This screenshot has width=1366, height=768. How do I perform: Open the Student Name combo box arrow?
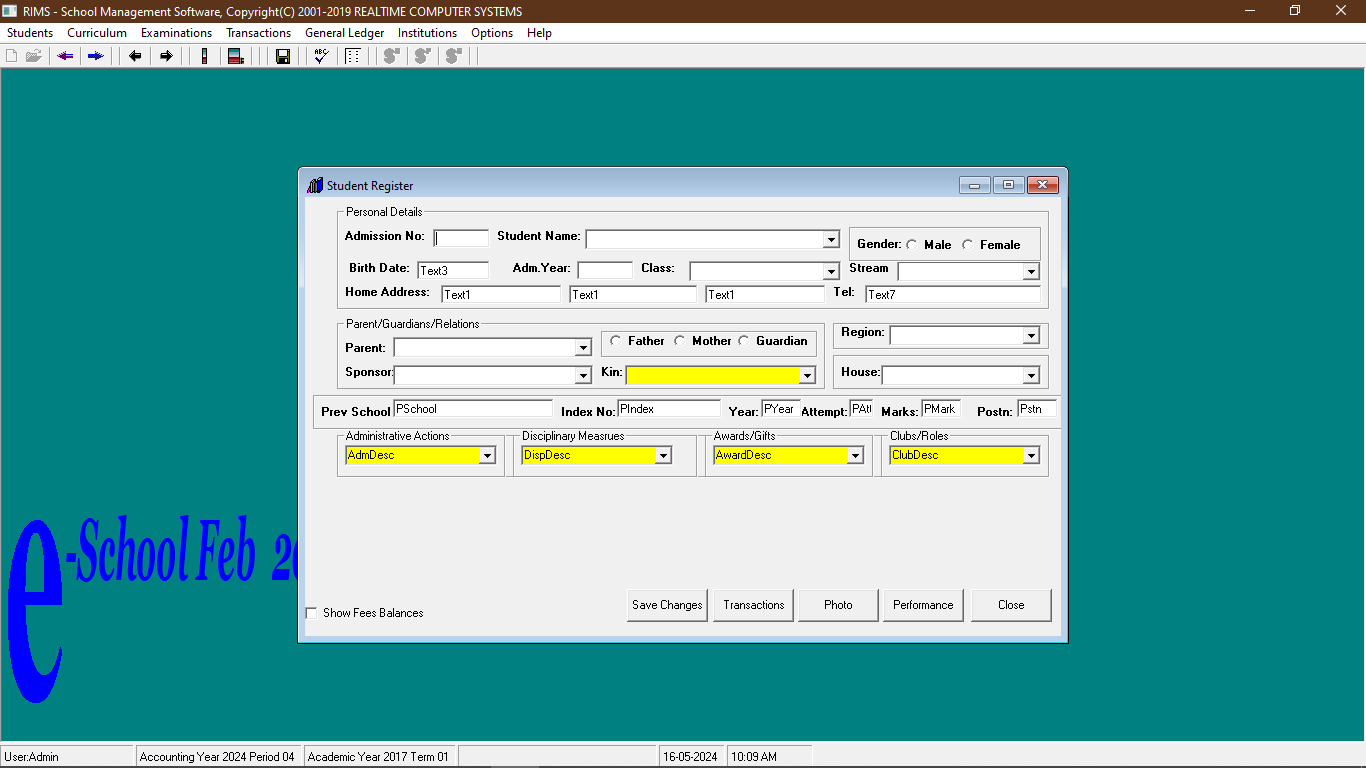click(x=830, y=239)
